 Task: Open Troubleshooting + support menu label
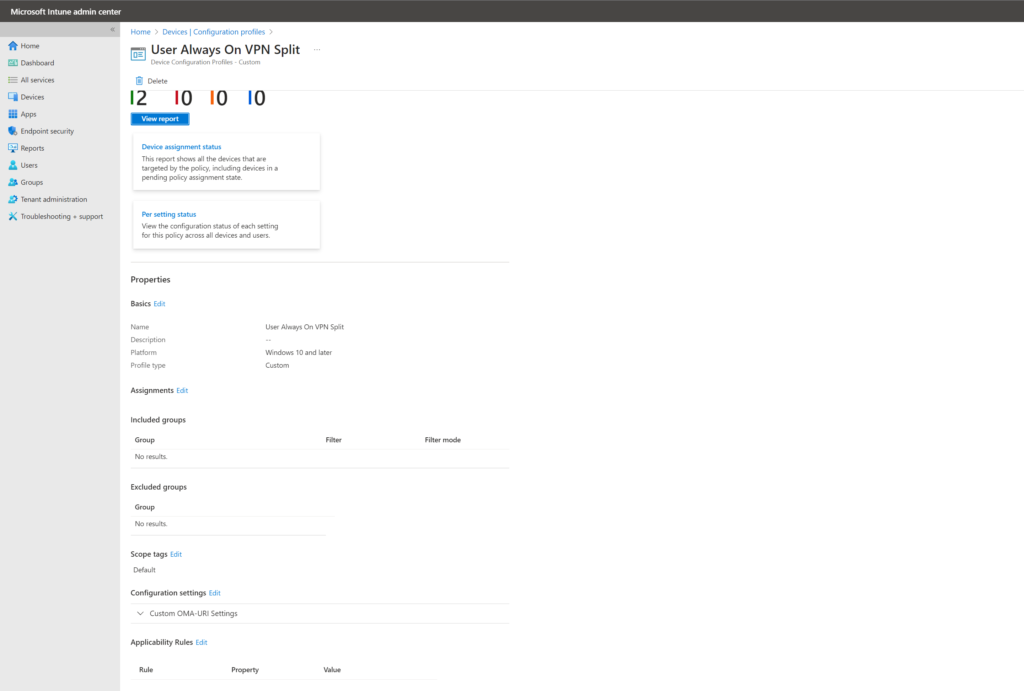click(61, 216)
